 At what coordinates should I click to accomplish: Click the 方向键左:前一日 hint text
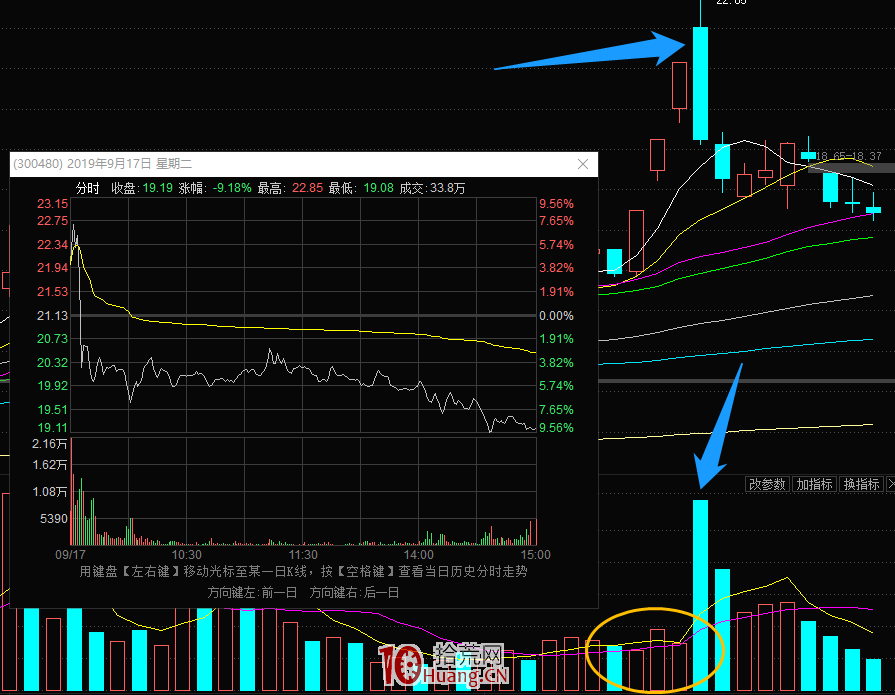[x=252, y=593]
